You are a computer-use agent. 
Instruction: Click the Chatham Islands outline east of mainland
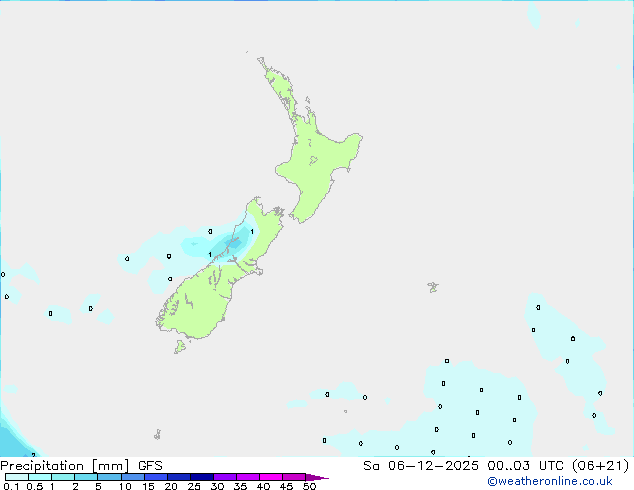433,287
